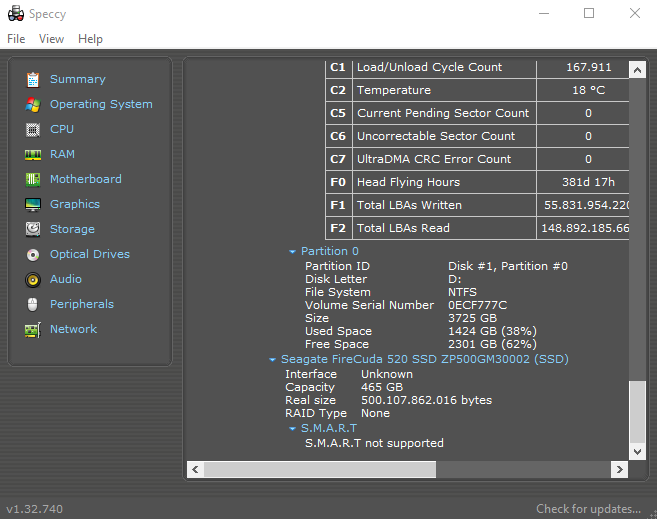
Task: Click the 381d 17h value
Action: (588, 182)
